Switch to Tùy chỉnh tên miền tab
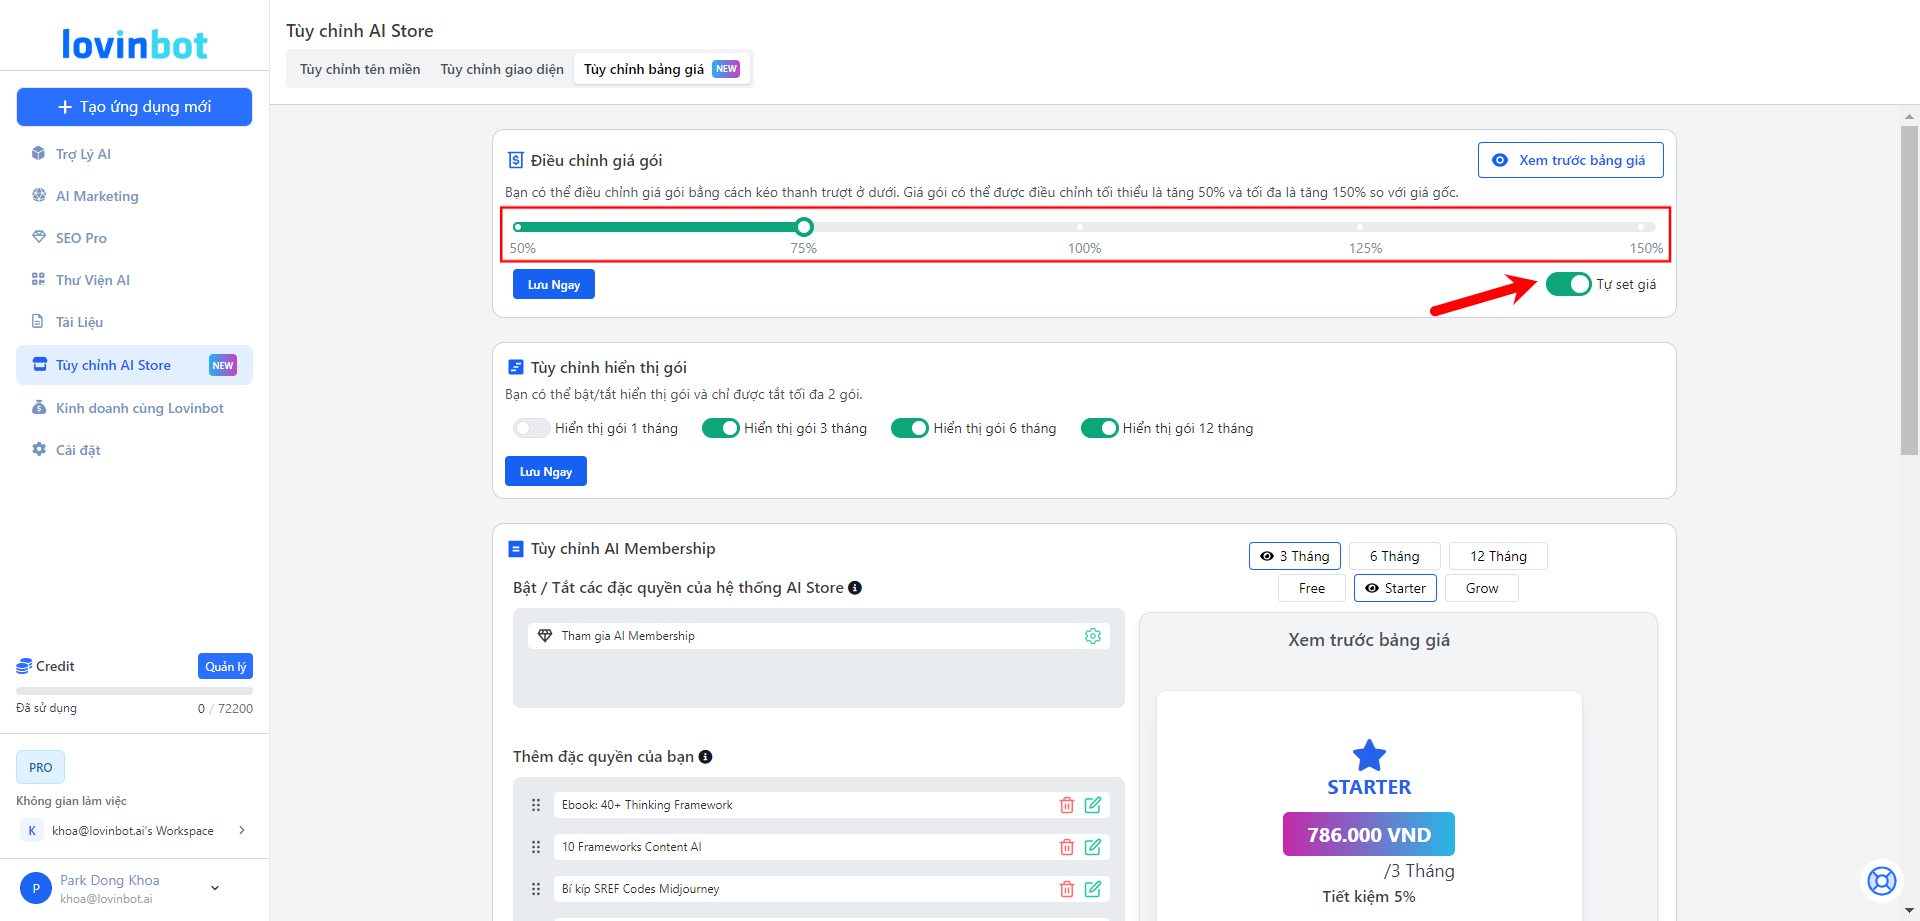 pyautogui.click(x=360, y=69)
